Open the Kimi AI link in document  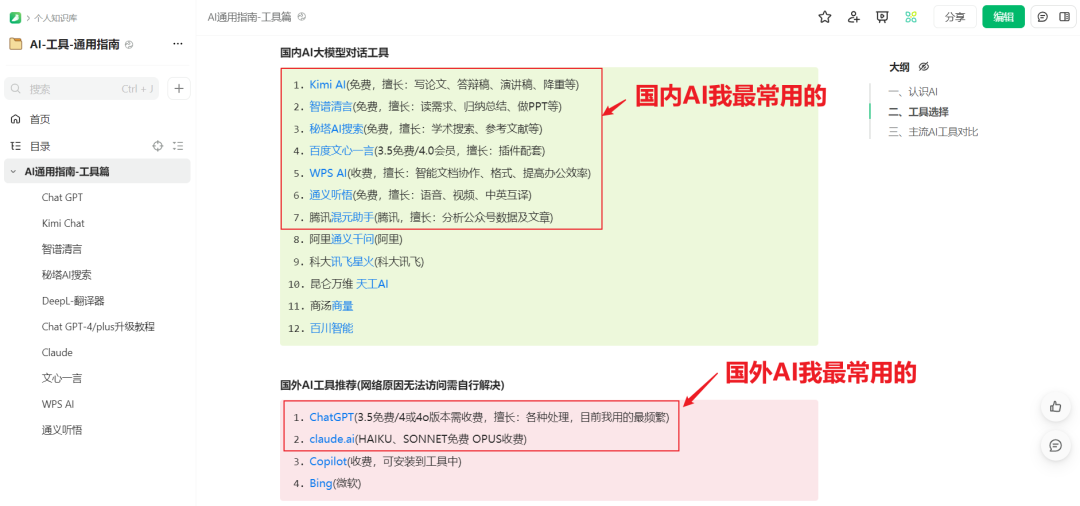327,85
